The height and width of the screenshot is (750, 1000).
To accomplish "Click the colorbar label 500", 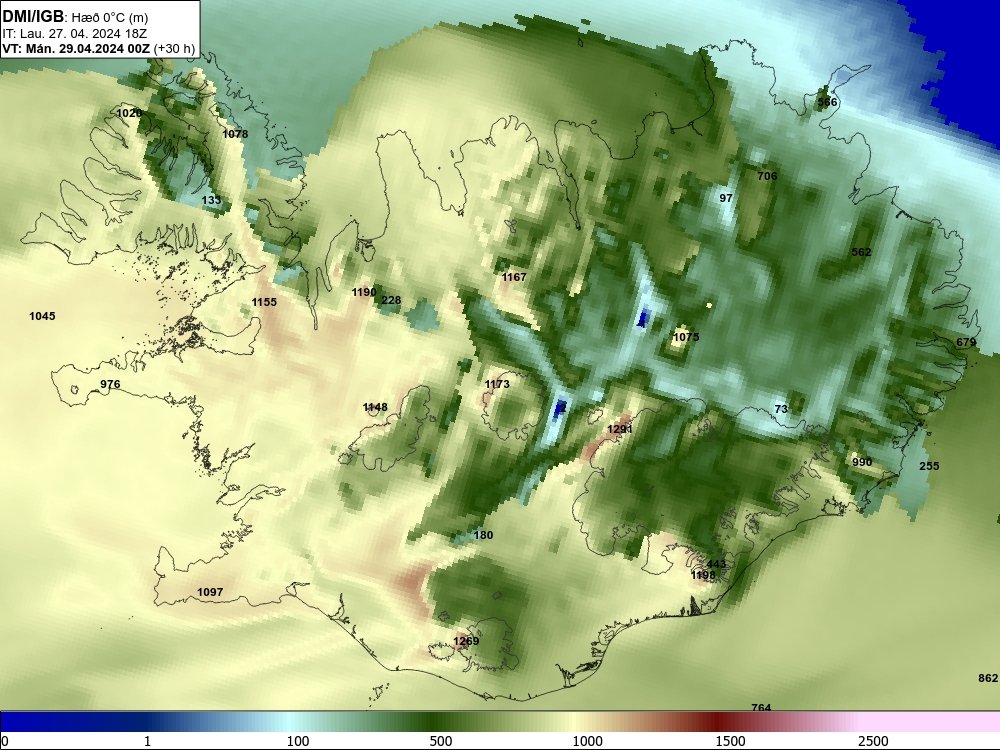I will [x=441, y=741].
